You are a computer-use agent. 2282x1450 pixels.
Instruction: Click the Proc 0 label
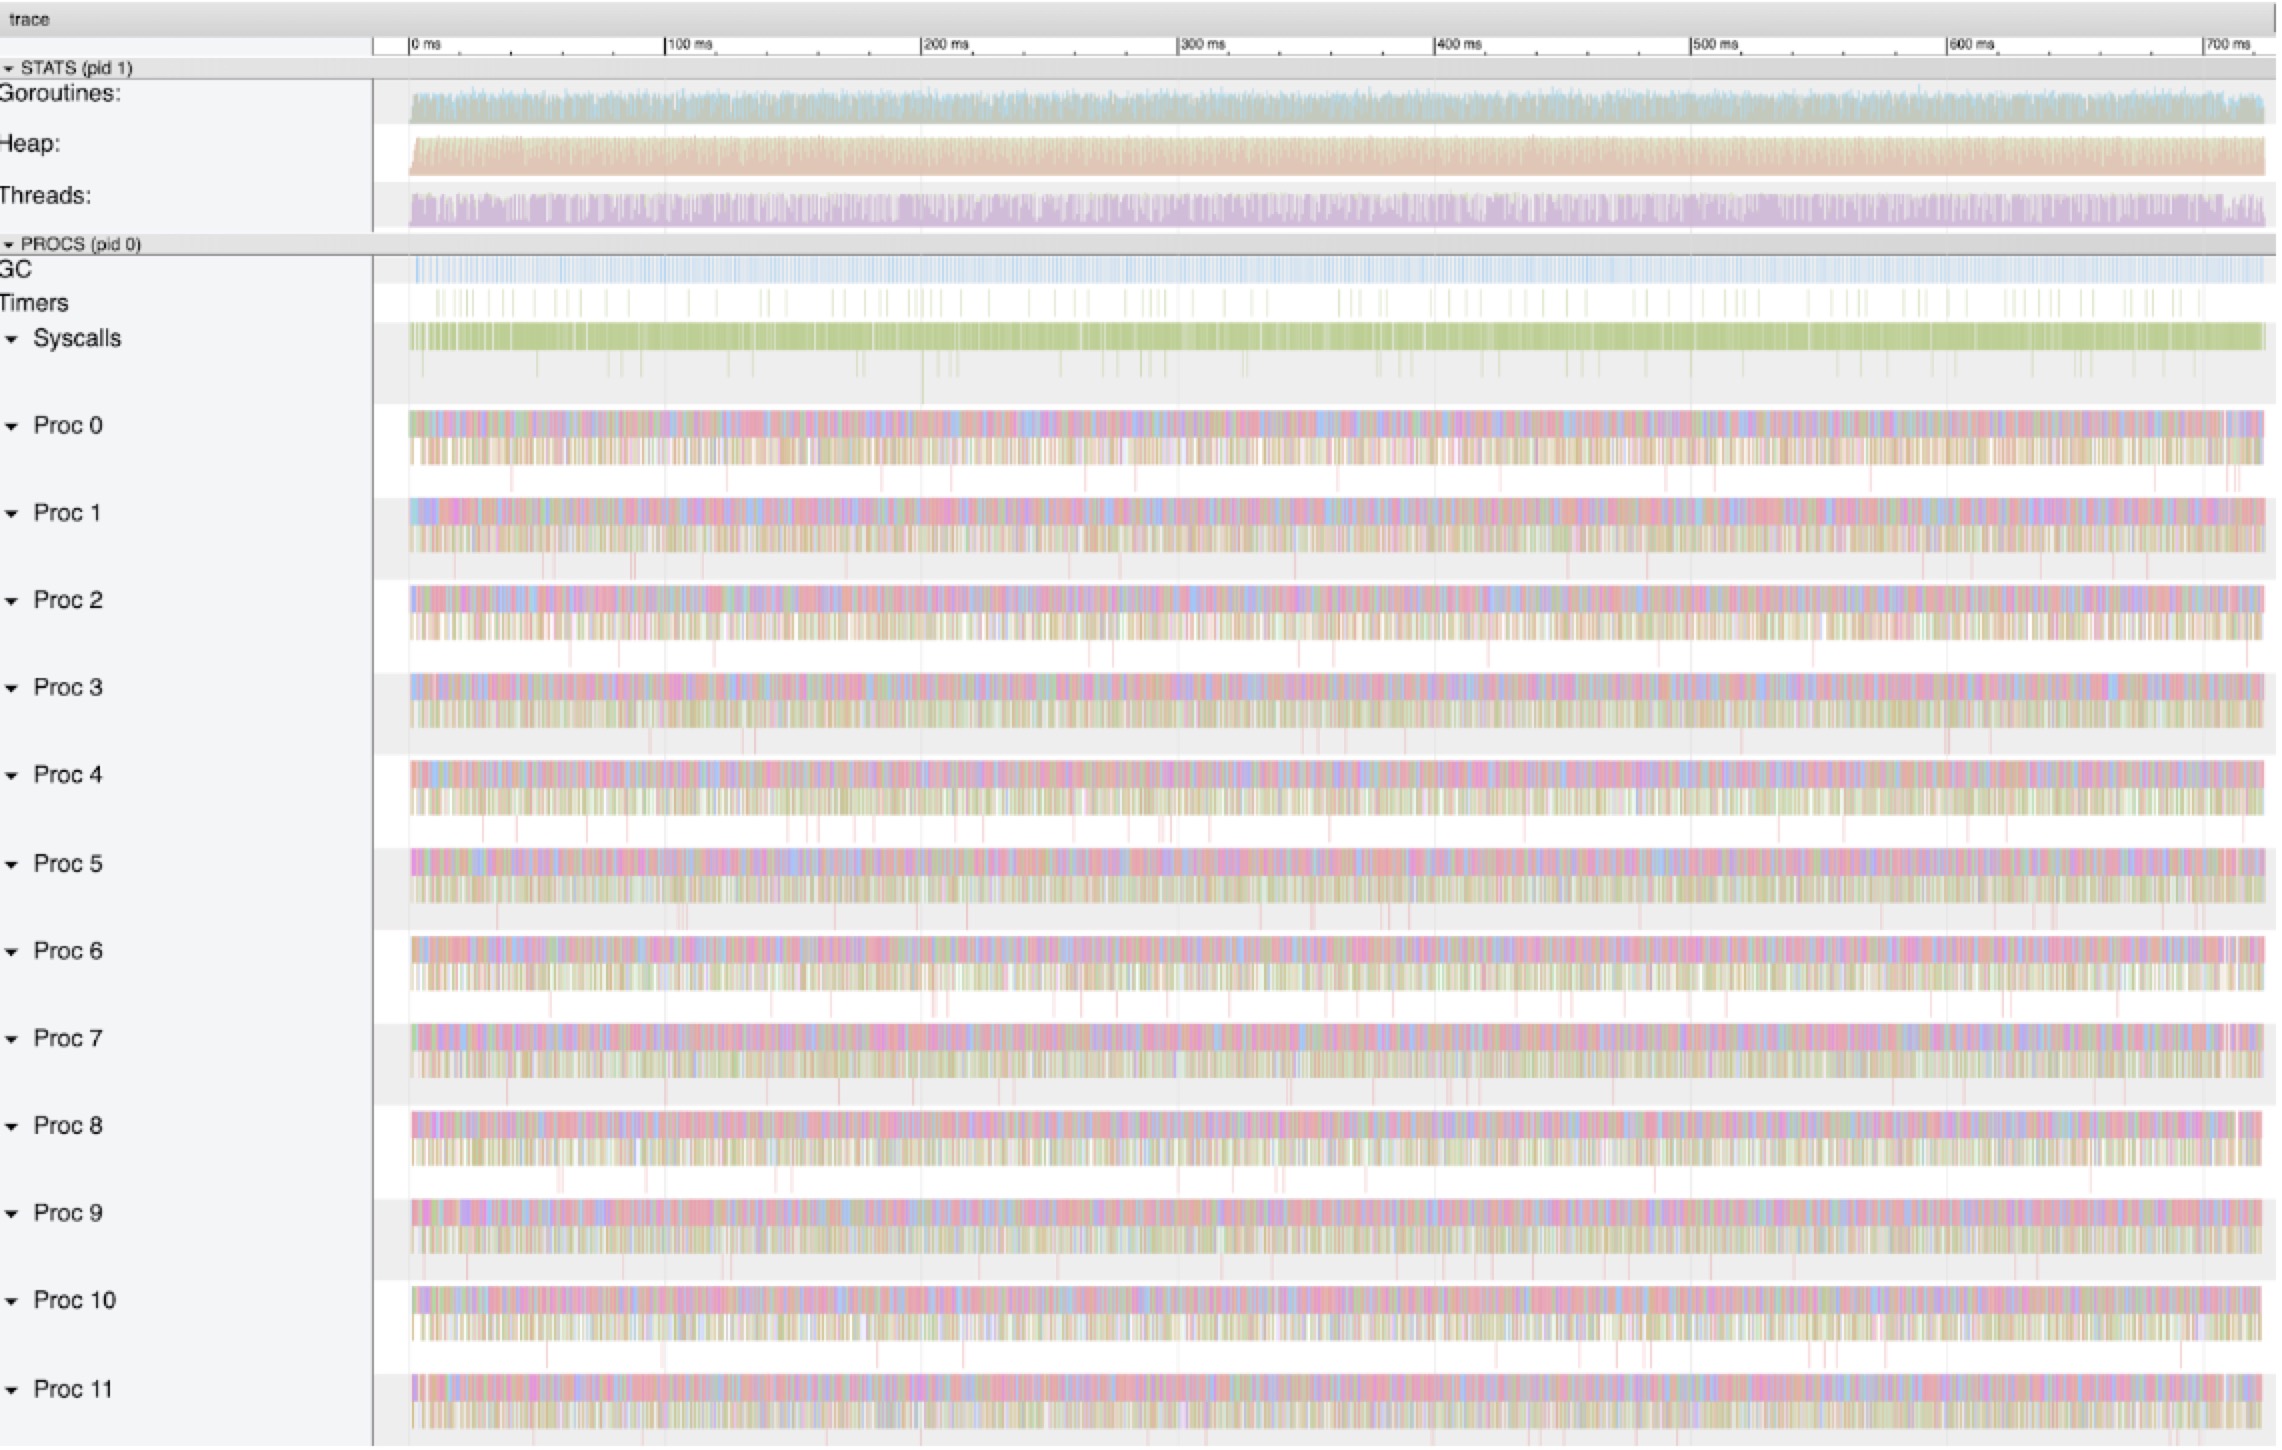pyautogui.click(x=68, y=425)
